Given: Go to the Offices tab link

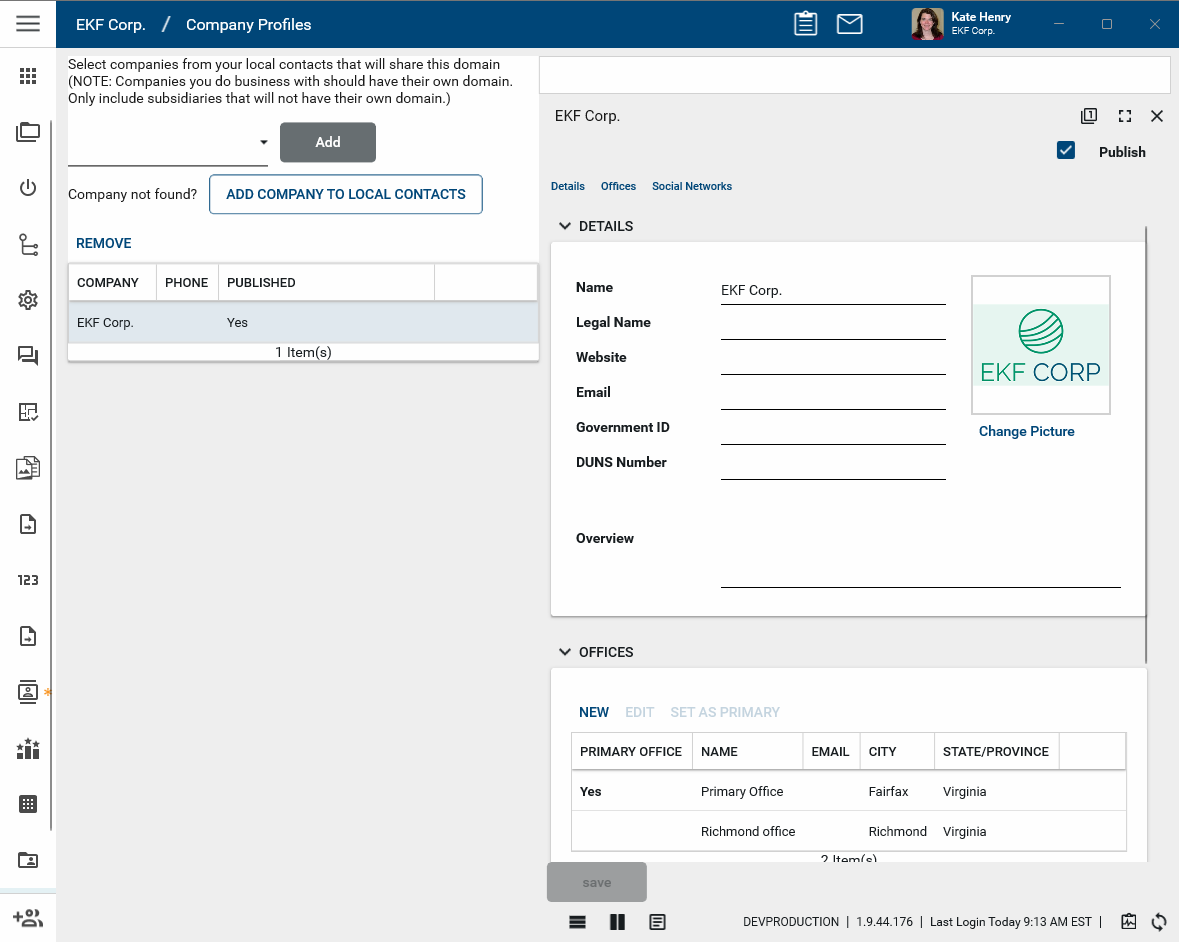Looking at the screenshot, I should [x=618, y=186].
